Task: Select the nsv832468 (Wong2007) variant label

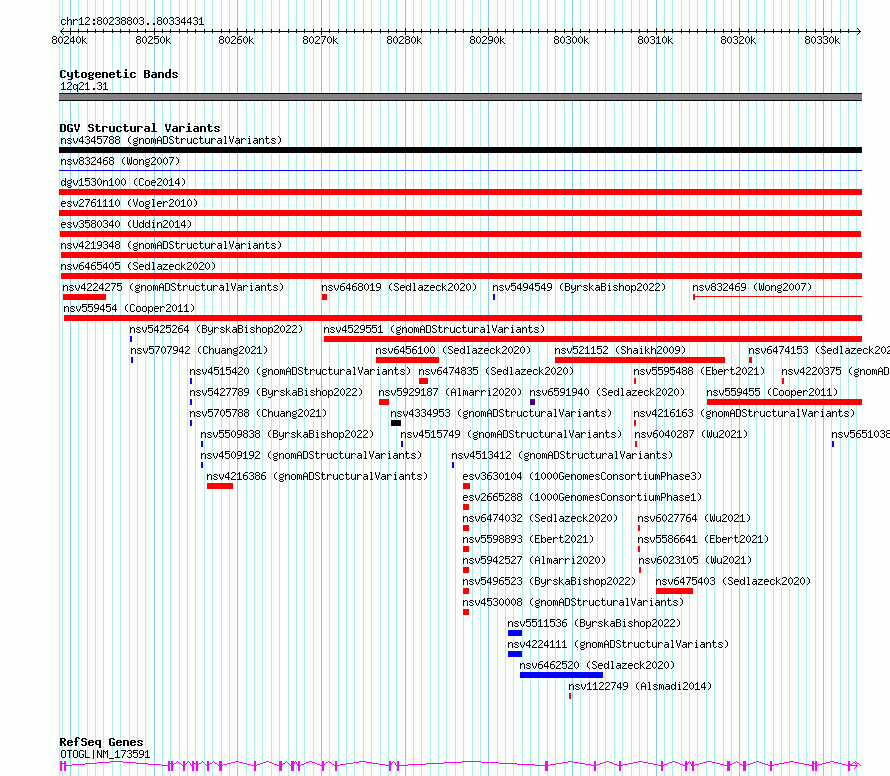Action: (x=120, y=161)
